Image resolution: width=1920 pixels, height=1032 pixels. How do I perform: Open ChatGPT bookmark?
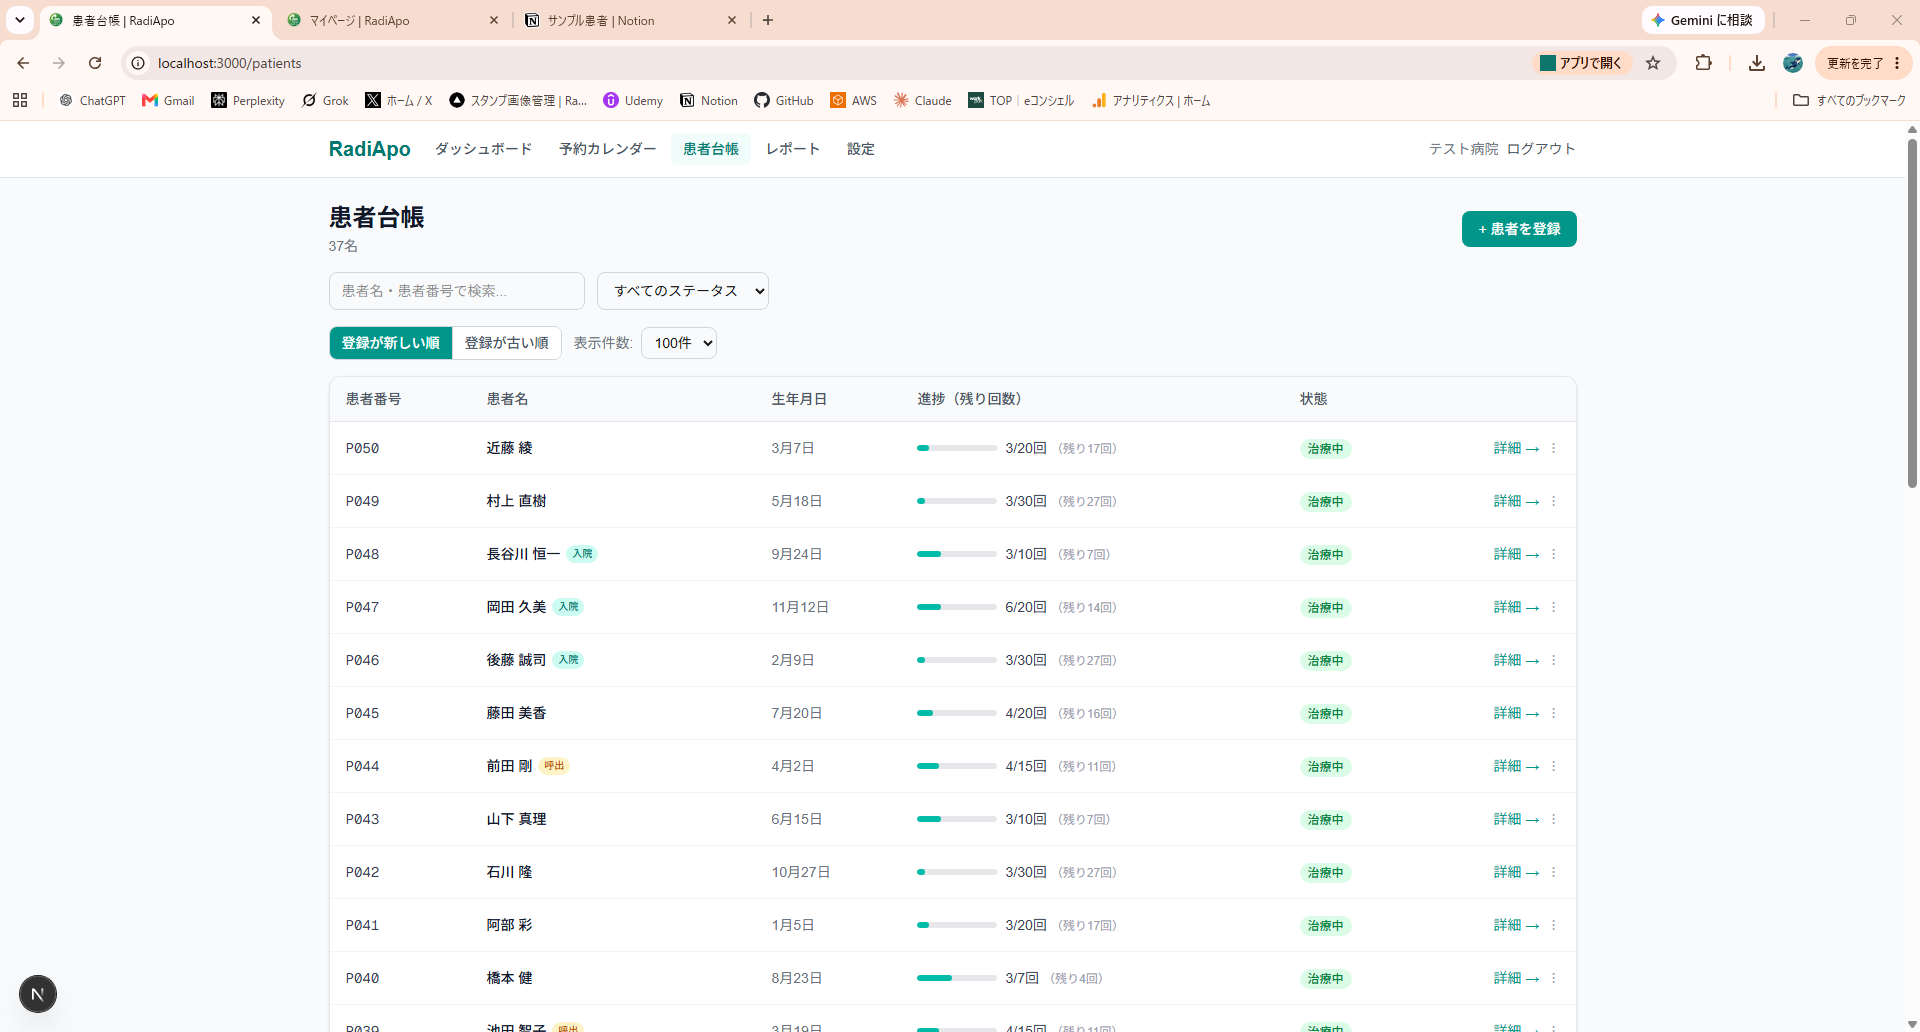pos(92,100)
